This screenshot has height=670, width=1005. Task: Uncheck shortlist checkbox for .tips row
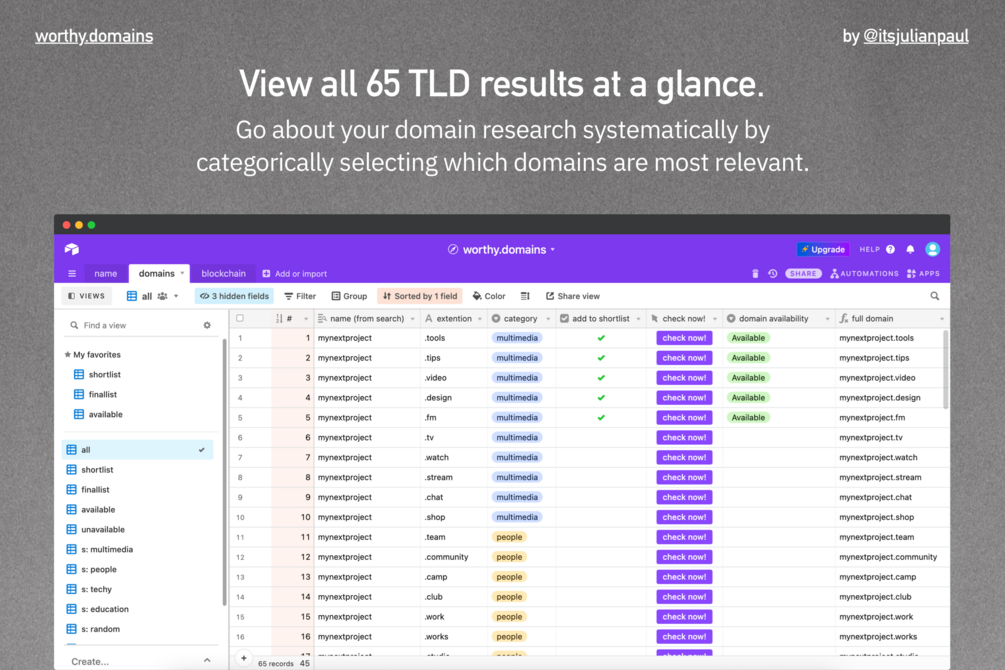pyautogui.click(x=601, y=358)
